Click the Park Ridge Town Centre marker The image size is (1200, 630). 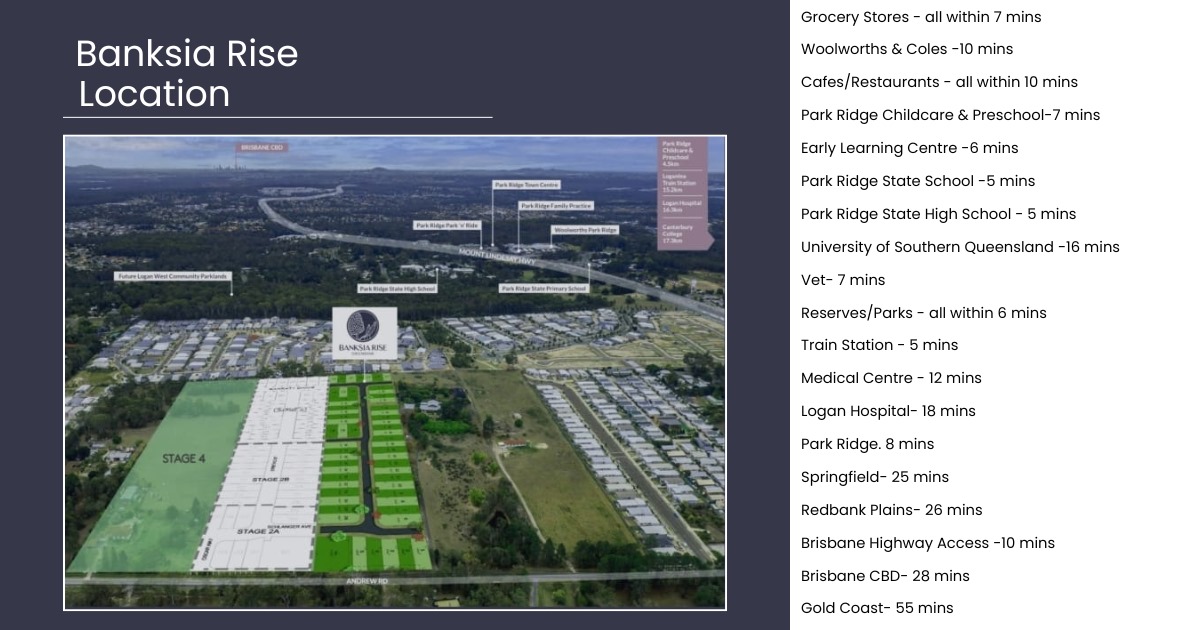(527, 185)
